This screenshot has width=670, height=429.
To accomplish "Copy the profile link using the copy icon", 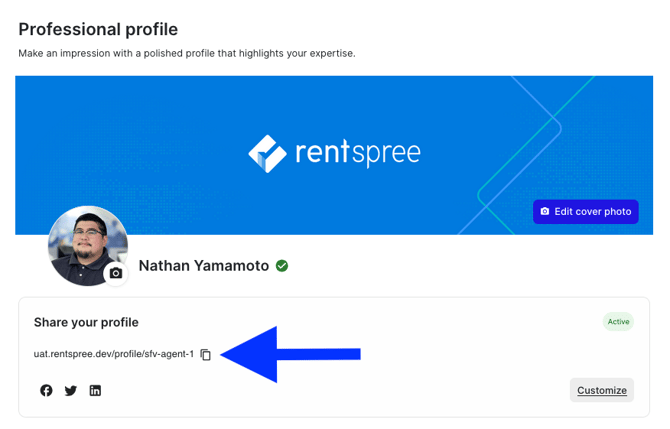I will tap(206, 355).
